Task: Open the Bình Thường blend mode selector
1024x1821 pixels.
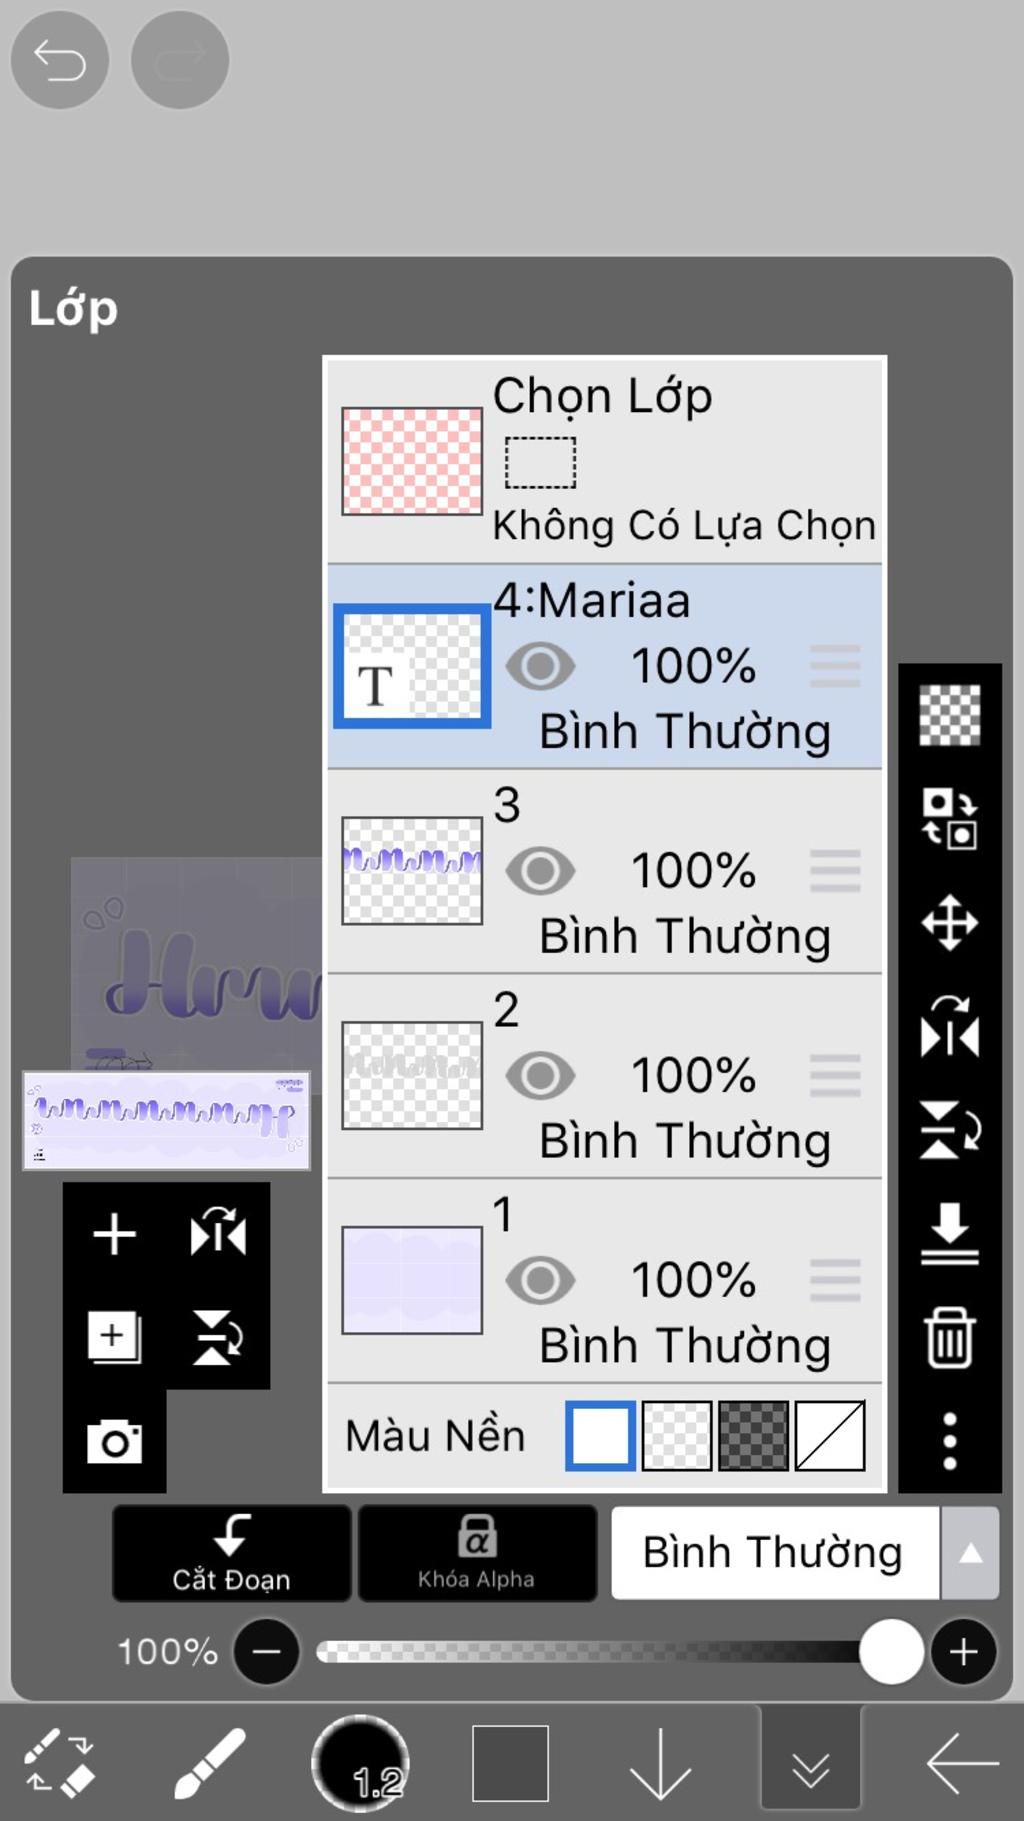Action: pyautogui.click(x=775, y=1553)
